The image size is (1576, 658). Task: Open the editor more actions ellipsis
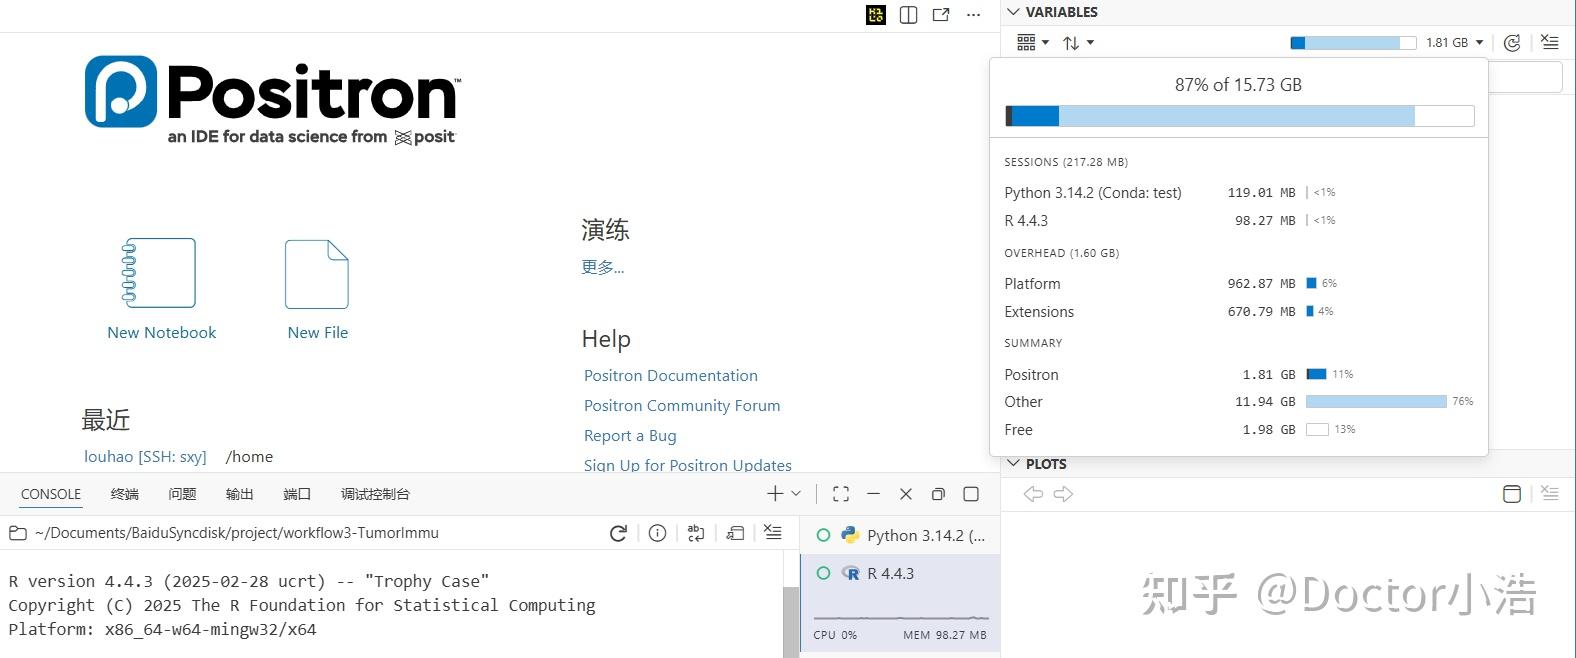(x=974, y=15)
